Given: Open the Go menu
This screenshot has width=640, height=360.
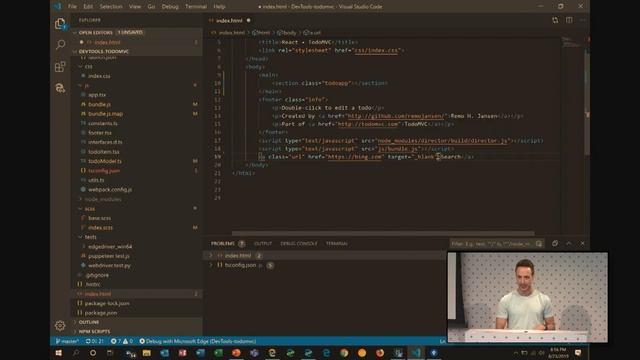Looking at the screenshot, I should pyautogui.click(x=151, y=7).
